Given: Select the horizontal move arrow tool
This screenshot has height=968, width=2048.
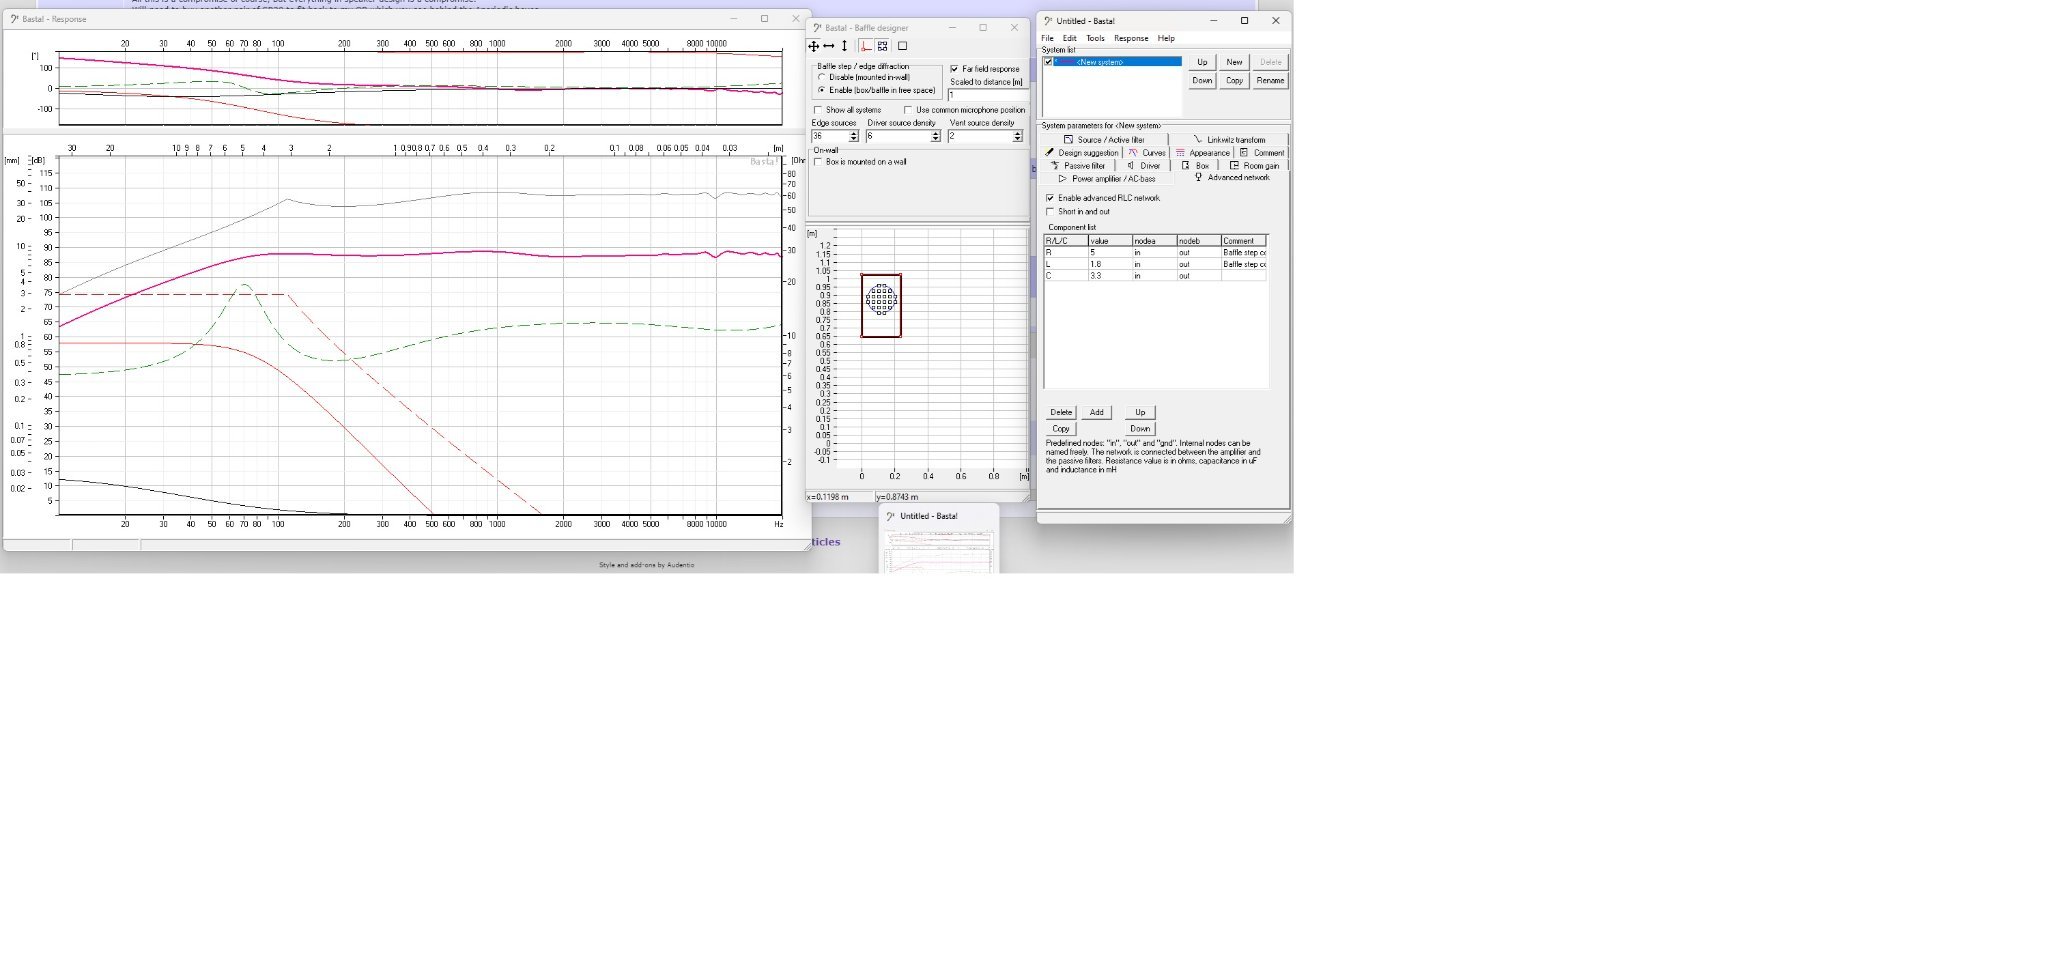Looking at the screenshot, I should 829,46.
